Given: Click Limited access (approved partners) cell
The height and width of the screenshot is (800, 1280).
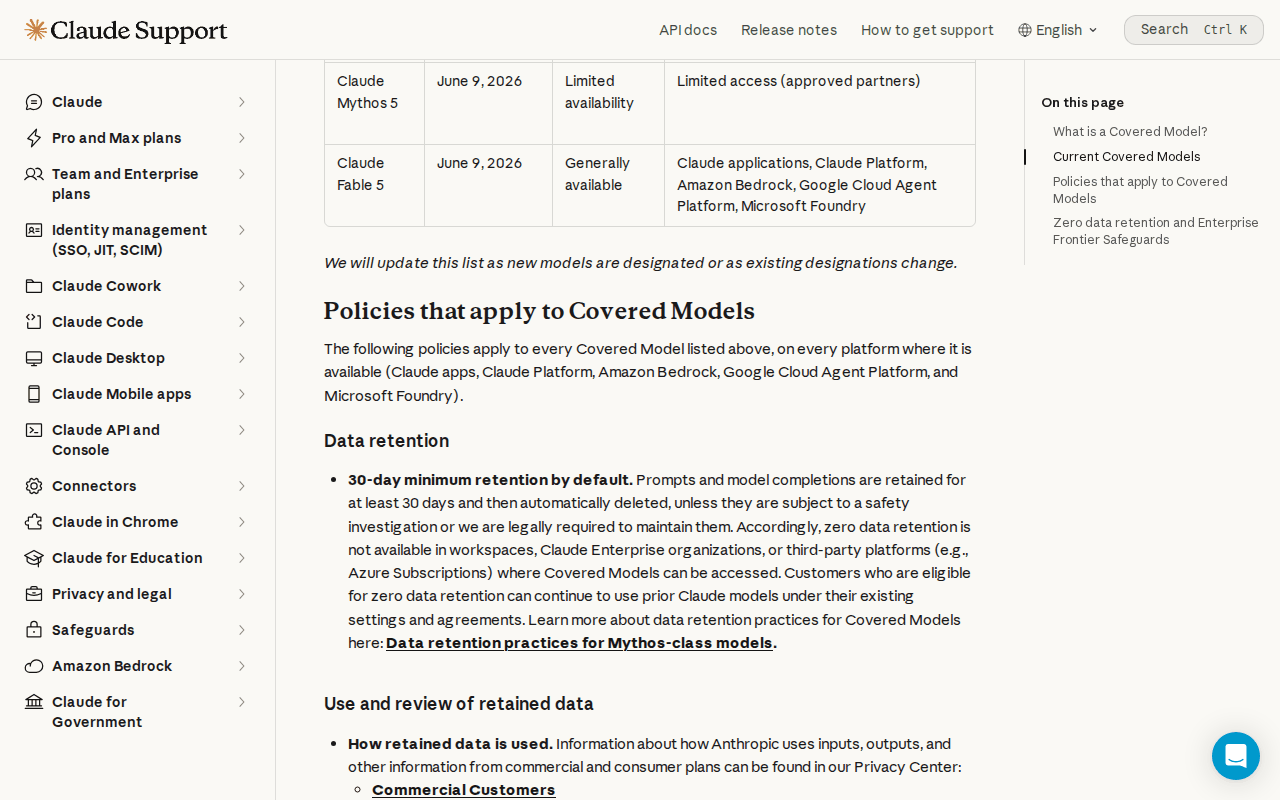Looking at the screenshot, I should (819, 103).
